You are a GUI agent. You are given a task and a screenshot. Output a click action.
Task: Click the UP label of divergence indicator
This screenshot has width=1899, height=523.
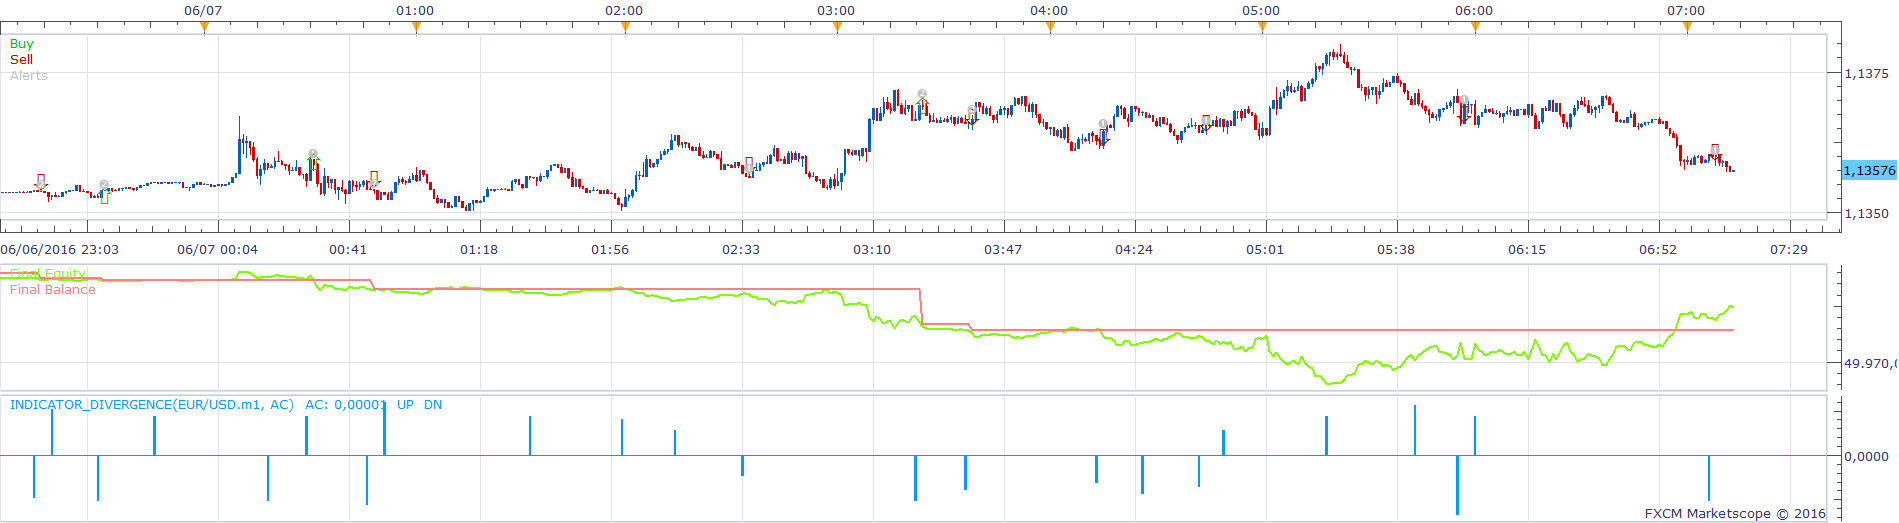405,405
